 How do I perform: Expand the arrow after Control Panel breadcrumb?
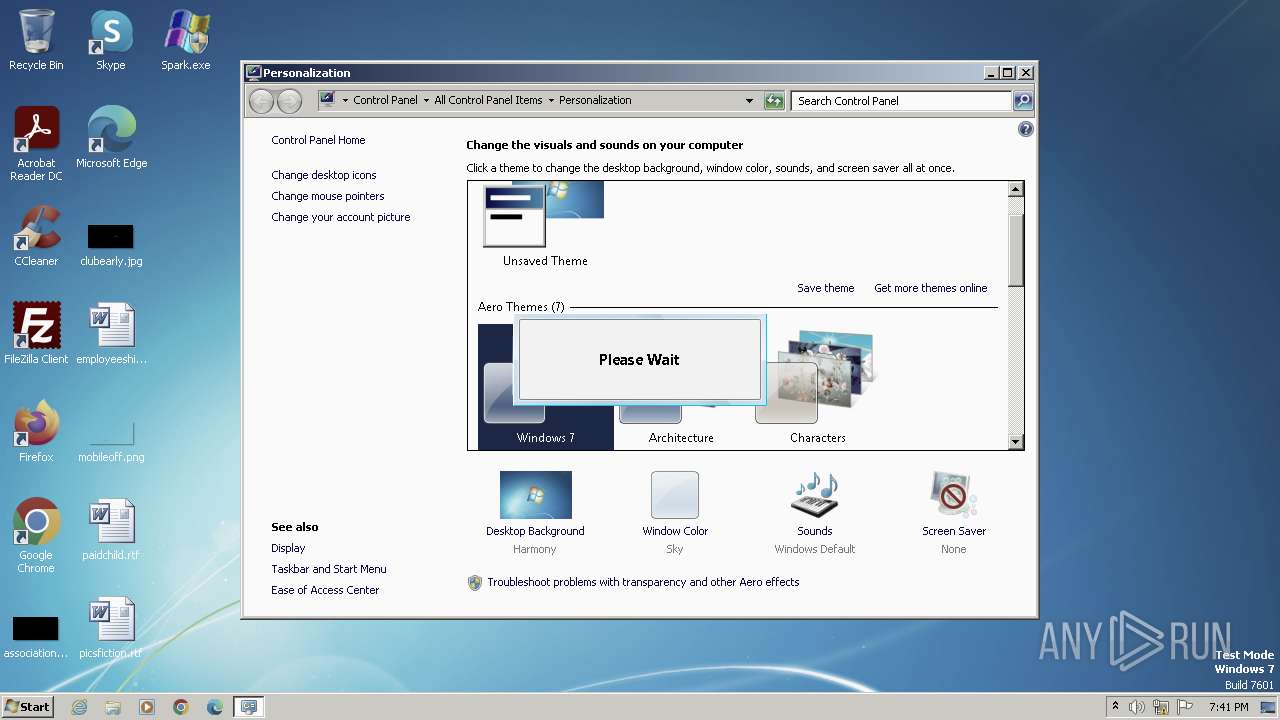pos(426,100)
